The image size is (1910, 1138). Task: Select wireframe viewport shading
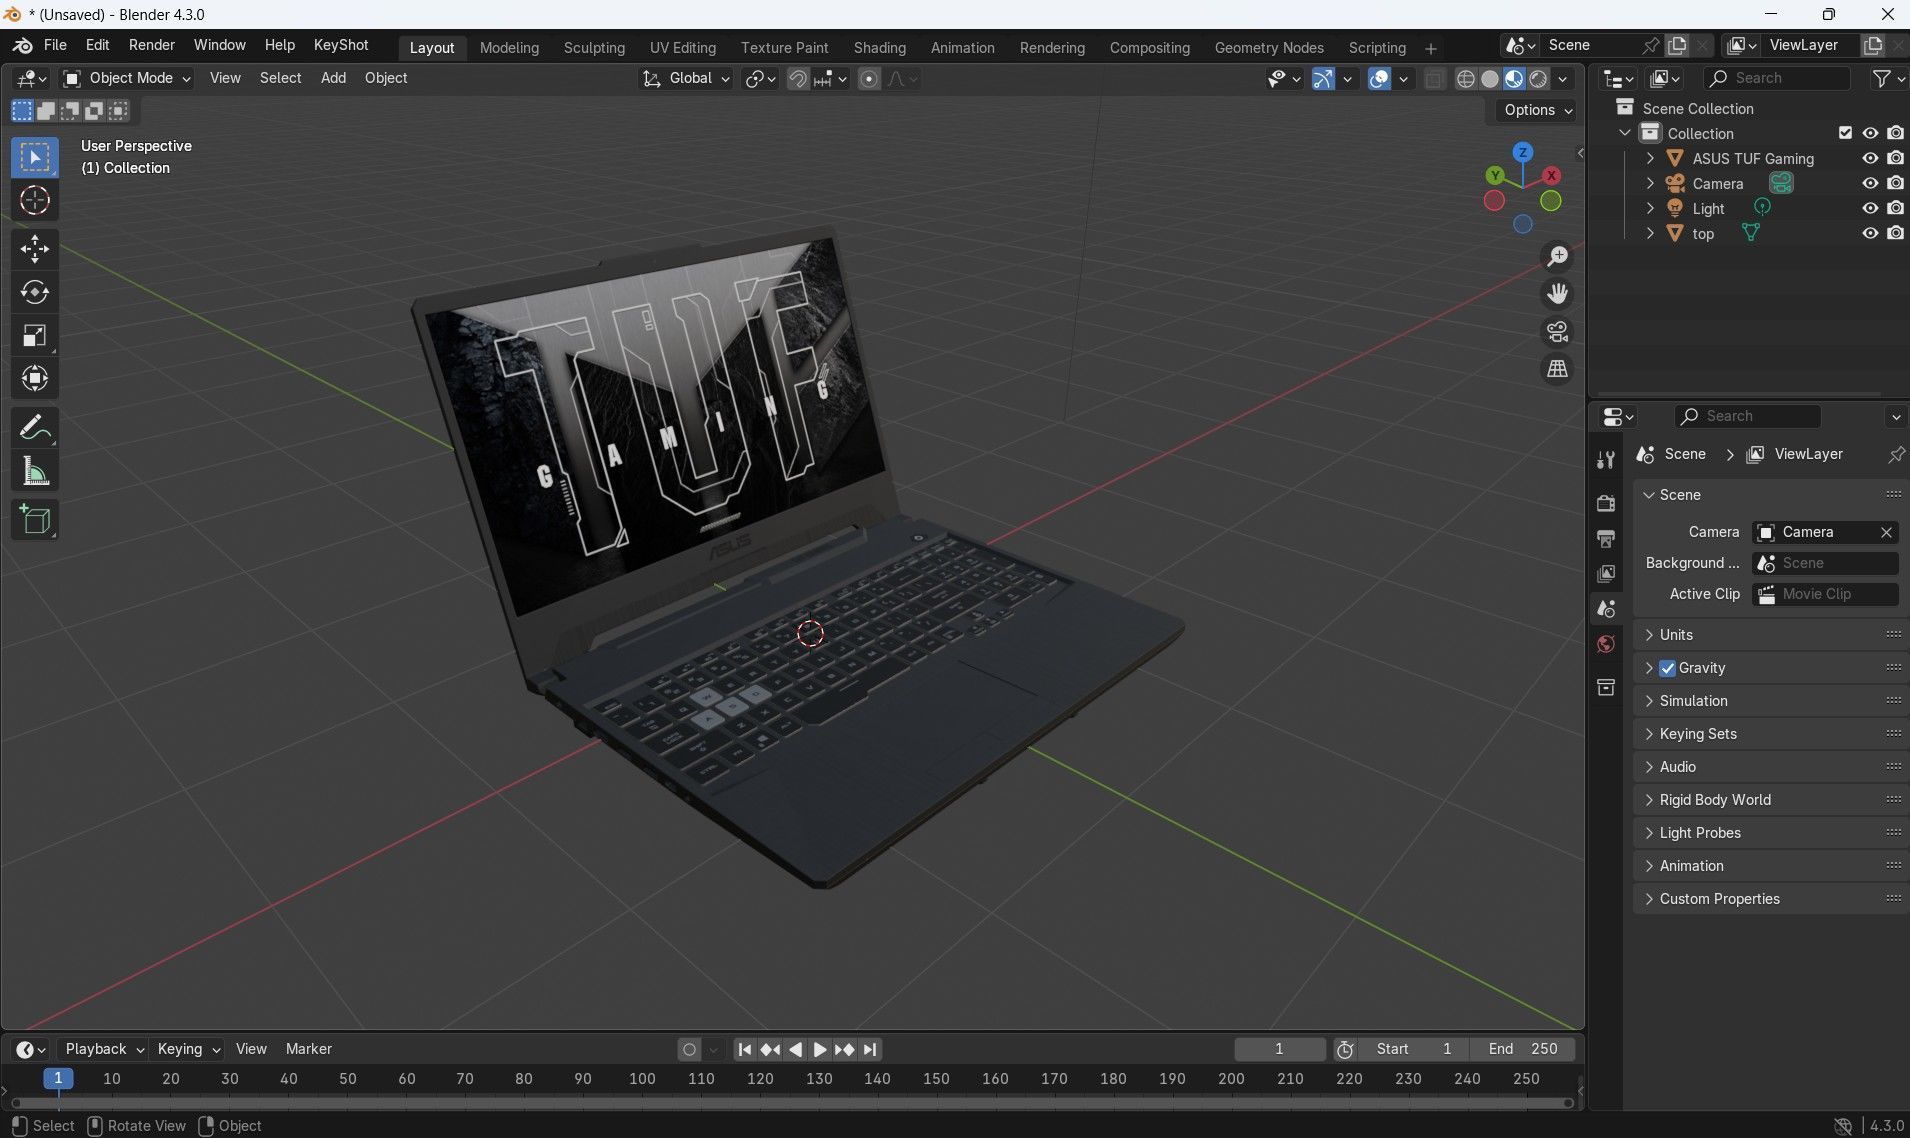click(1465, 79)
